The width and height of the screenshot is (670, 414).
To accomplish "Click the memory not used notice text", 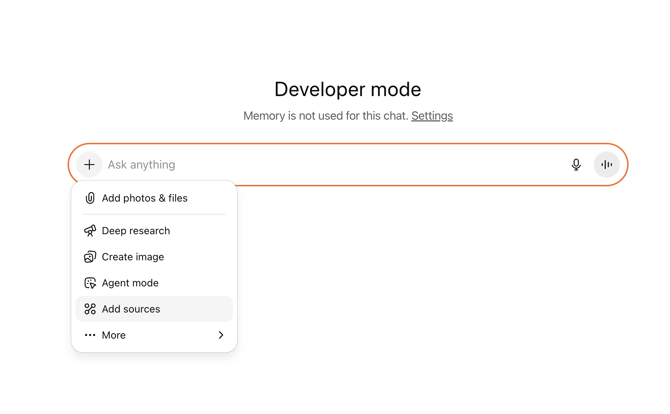I will pos(325,116).
